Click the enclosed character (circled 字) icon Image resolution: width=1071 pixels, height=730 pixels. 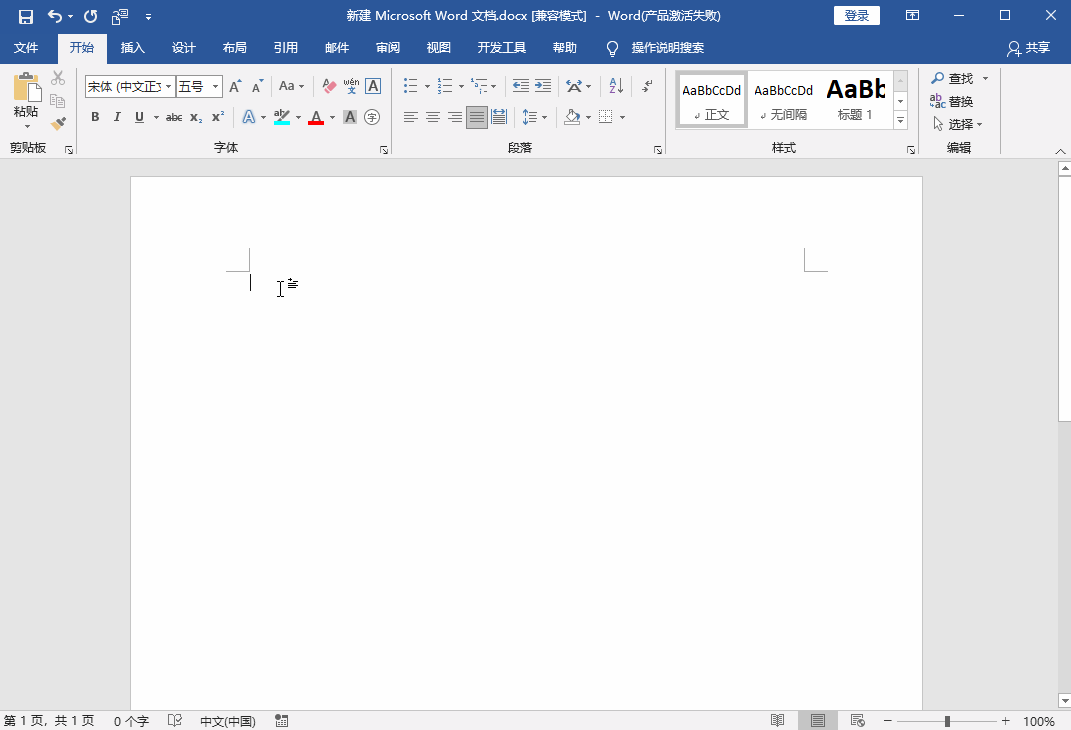[372, 117]
